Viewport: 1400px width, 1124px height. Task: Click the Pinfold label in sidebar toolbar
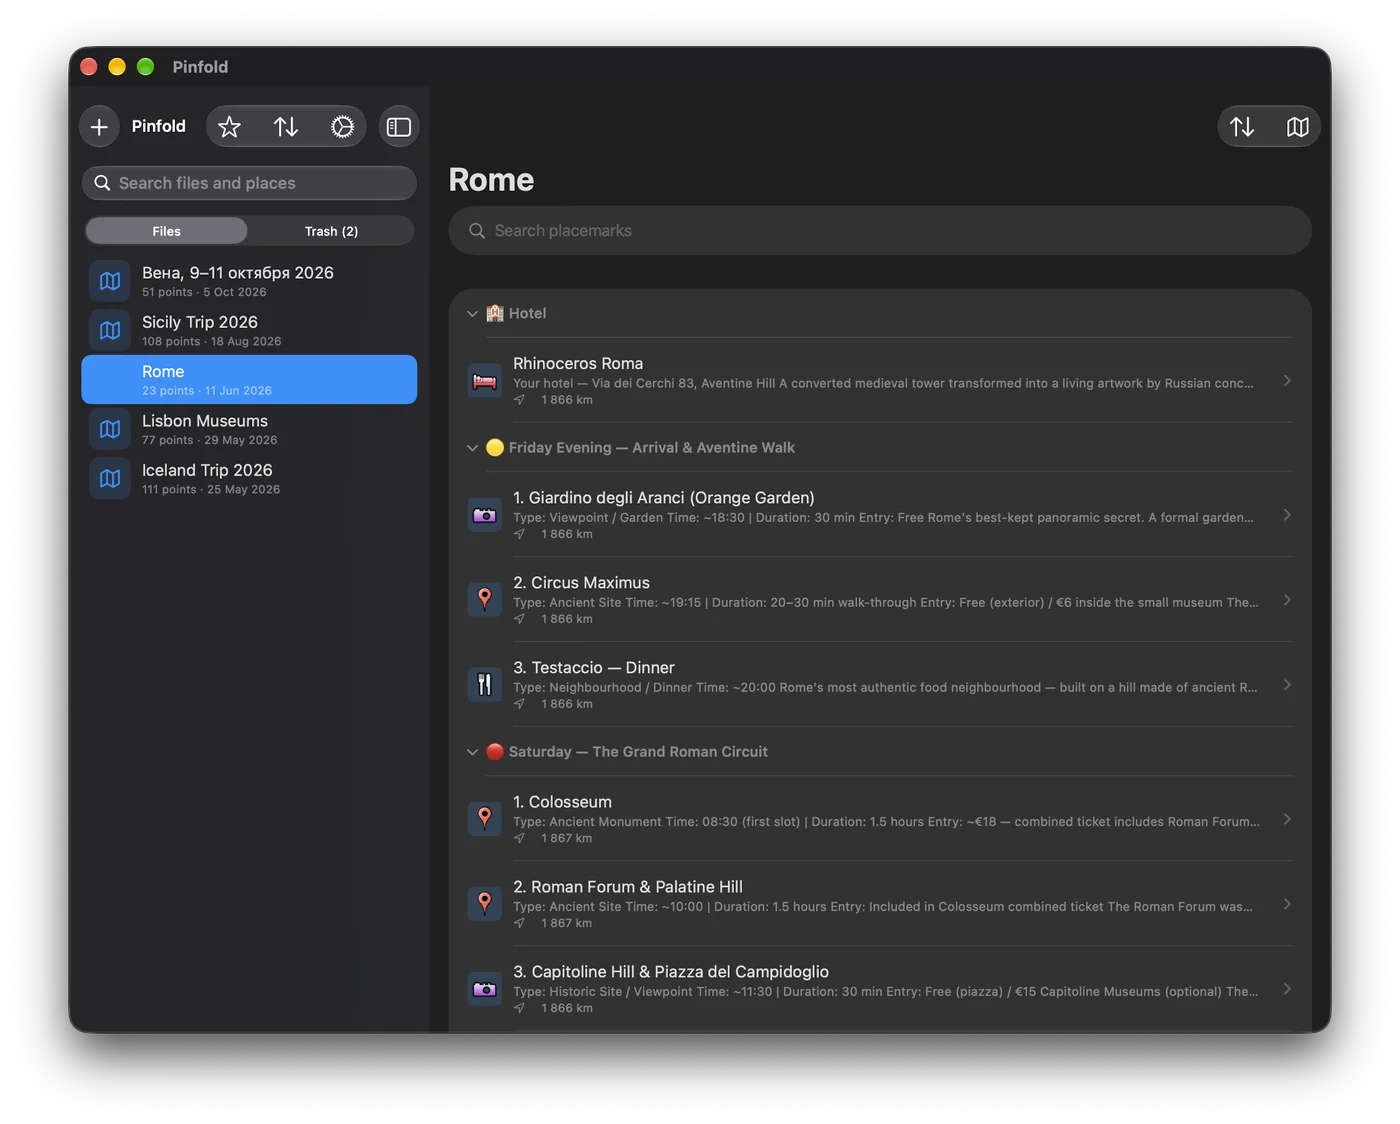point(159,127)
